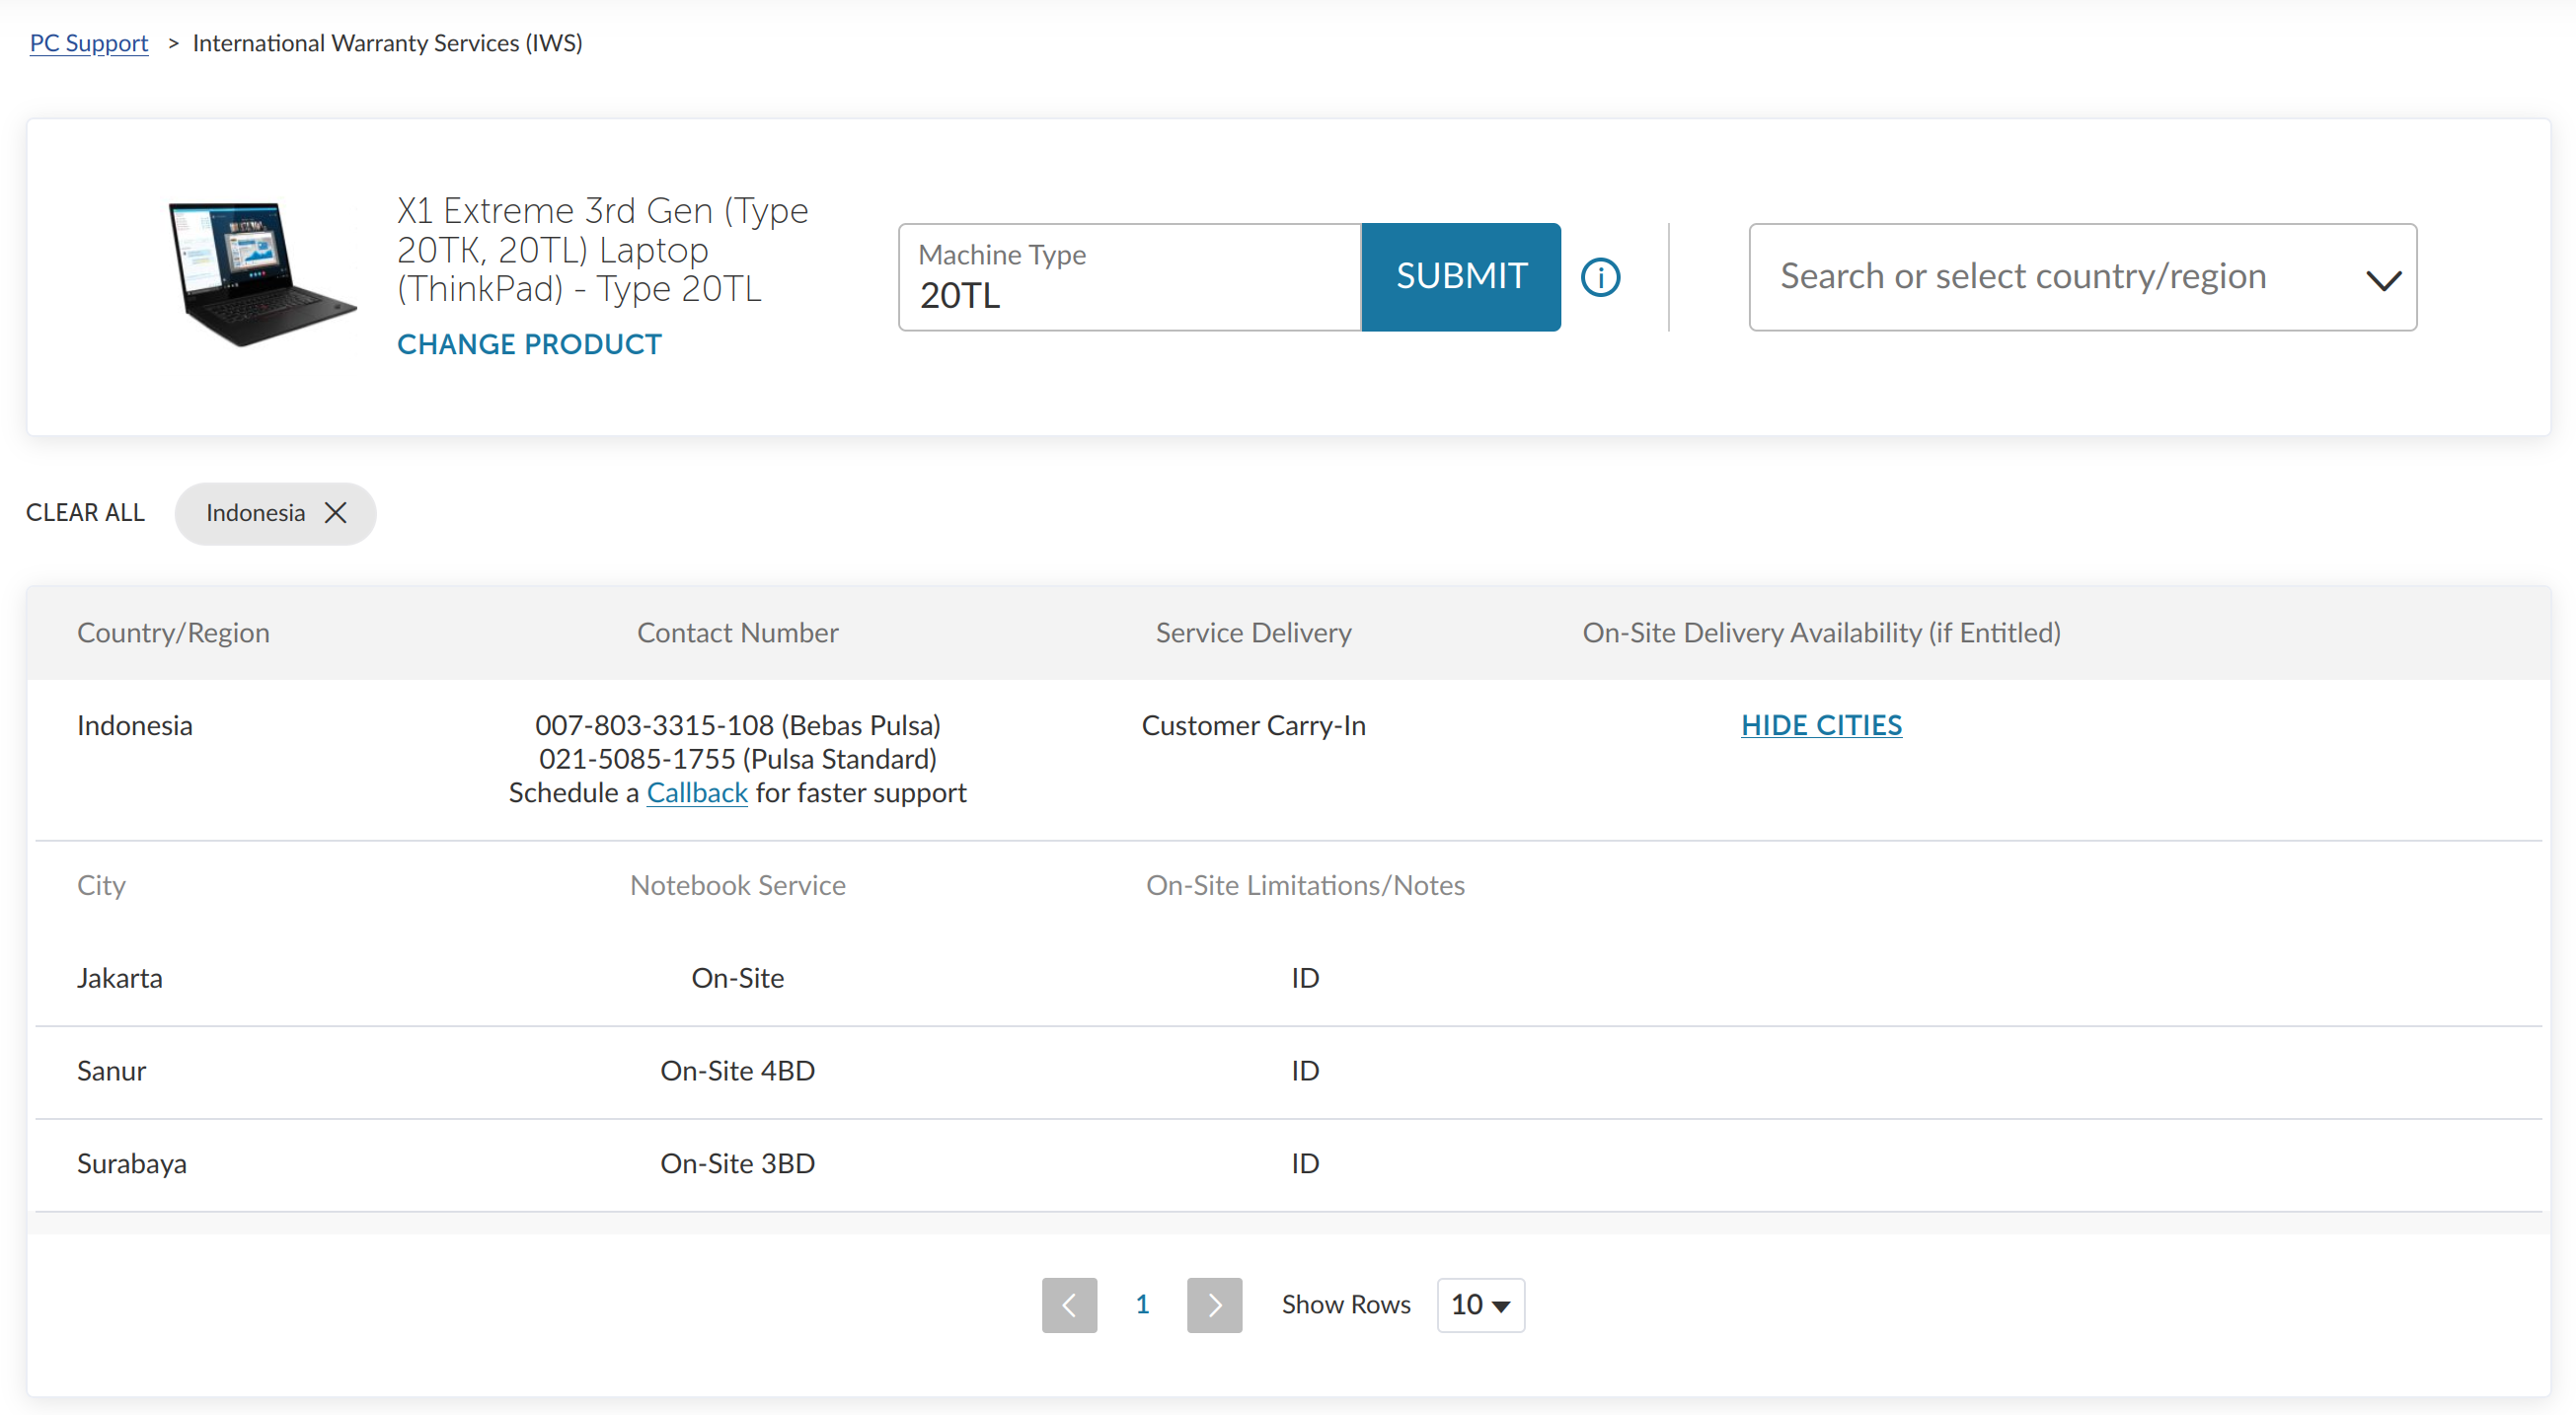Click the Jakarta city cell
Viewport: 2576px width, 1415px height.
coord(120,978)
